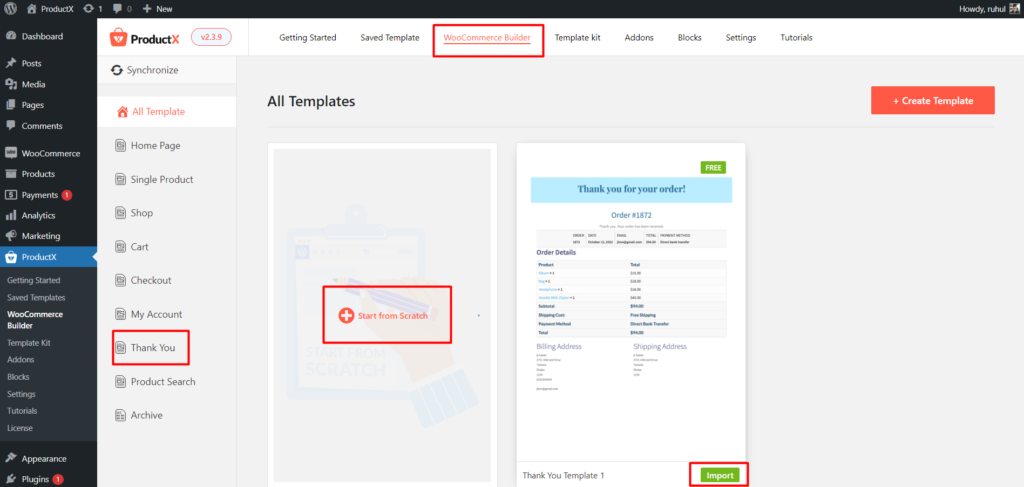Select the Thank You template category
This screenshot has height=487, width=1024.
153,348
